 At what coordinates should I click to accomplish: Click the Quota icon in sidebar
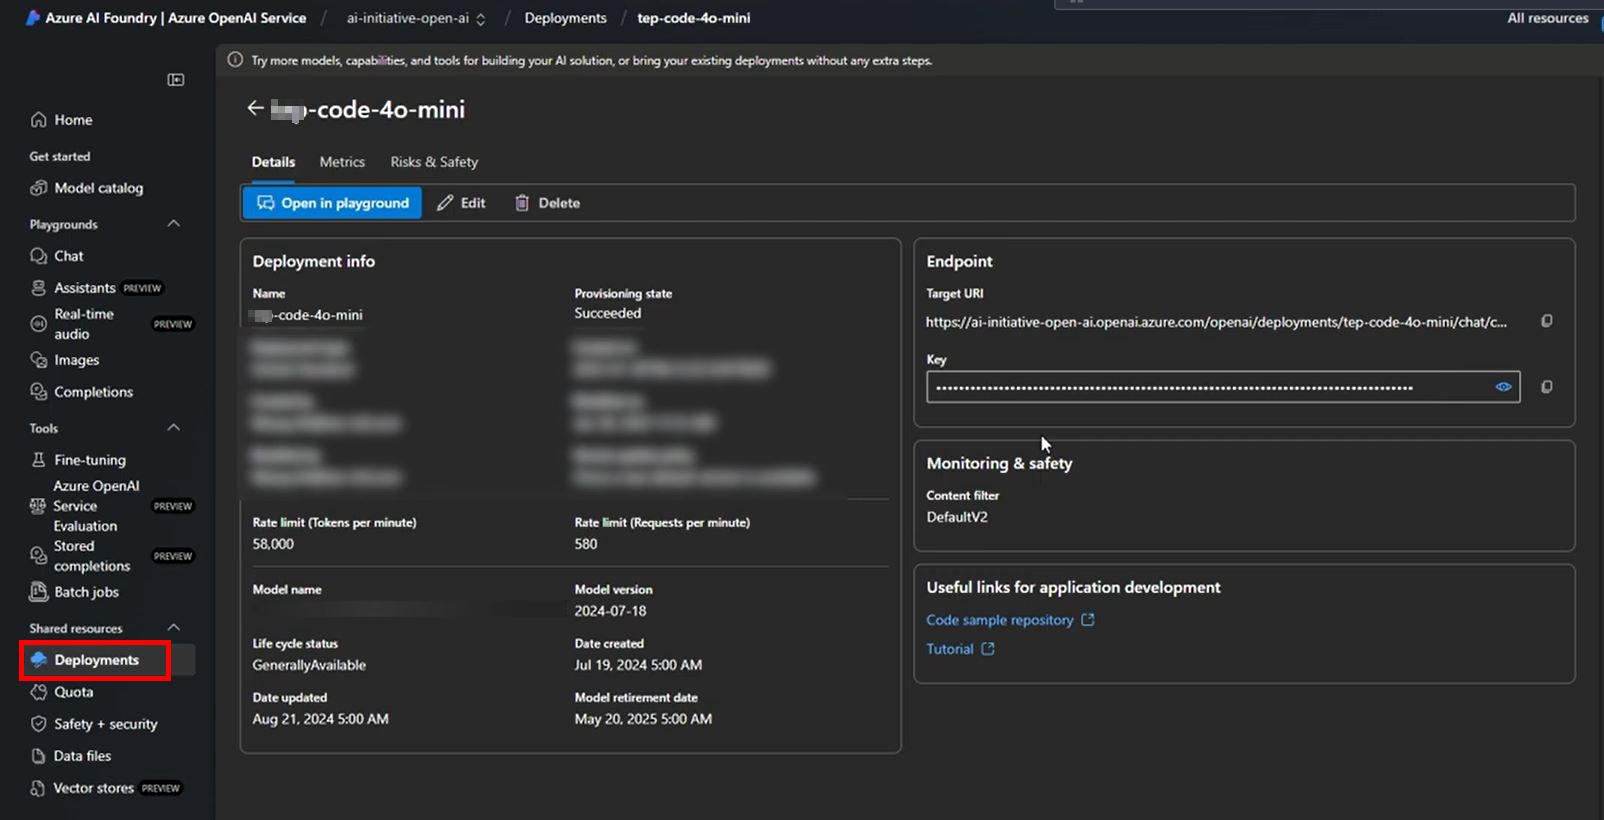coord(39,692)
